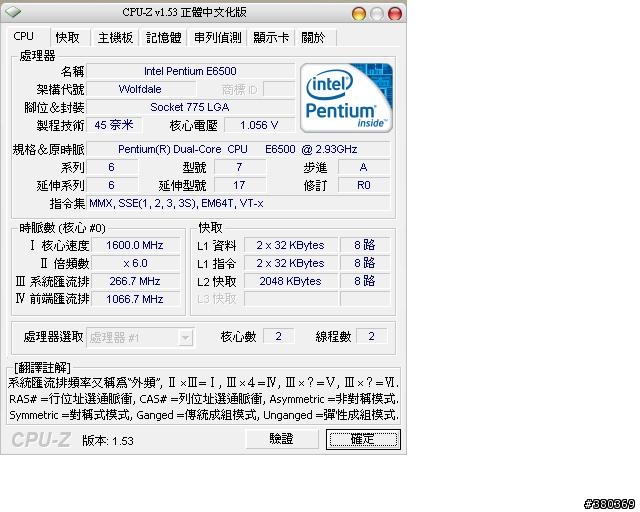Click the L1 資料 8 路 value

pos(365,245)
